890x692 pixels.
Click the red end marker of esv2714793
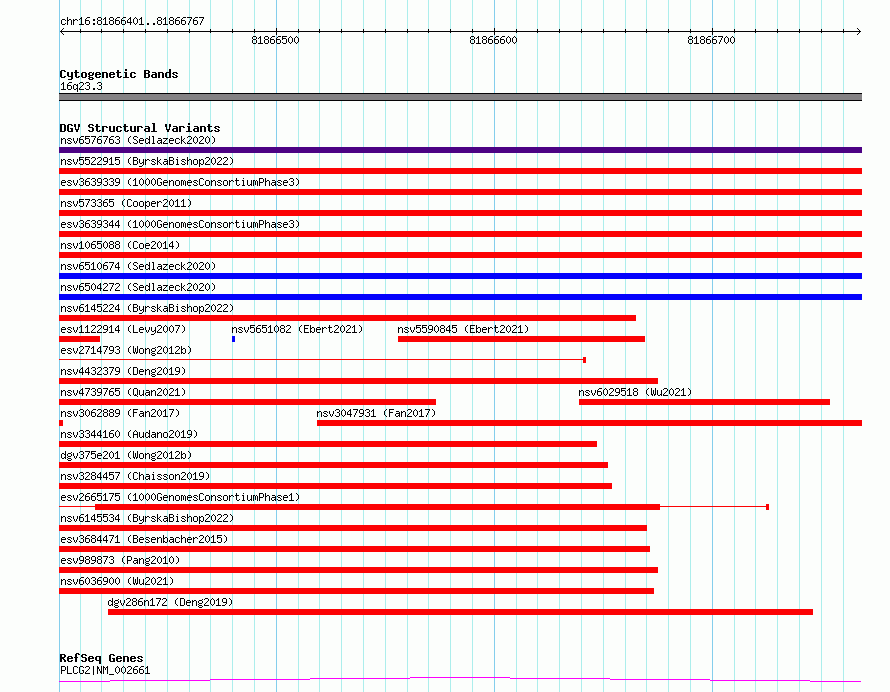[585, 360]
